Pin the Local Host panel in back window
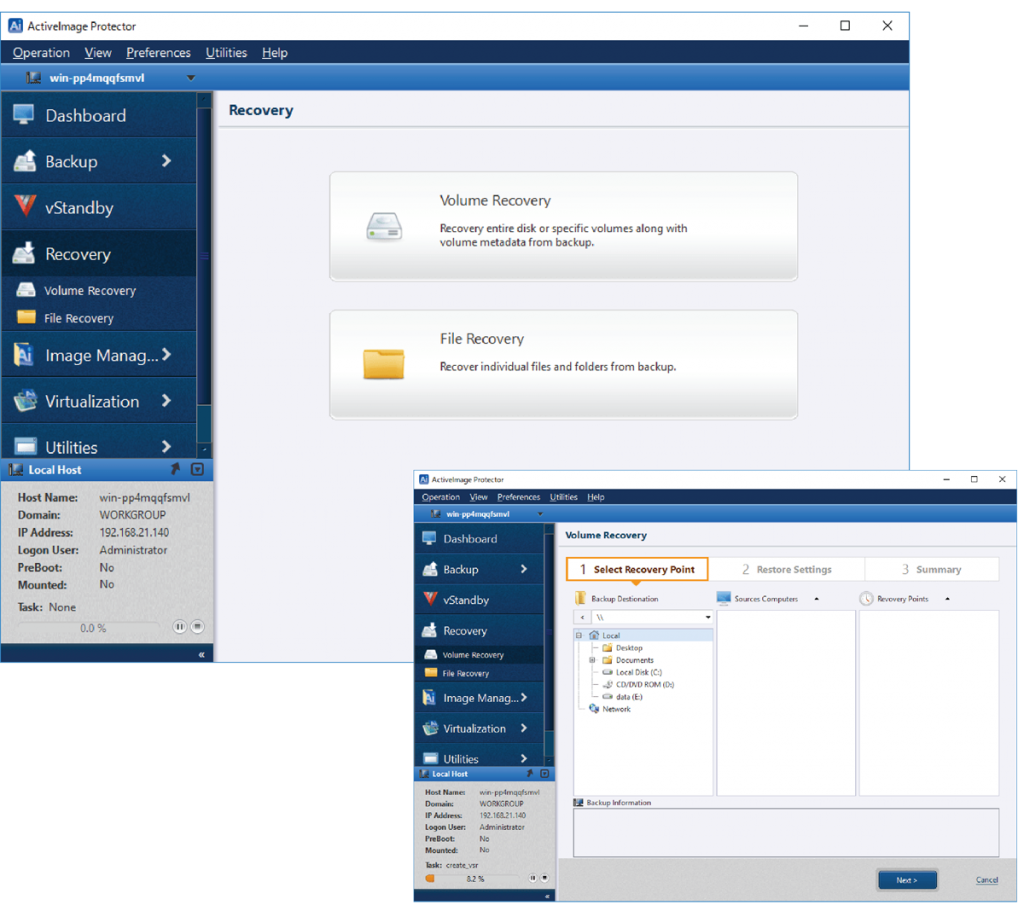1024x905 pixels. (x=176, y=469)
